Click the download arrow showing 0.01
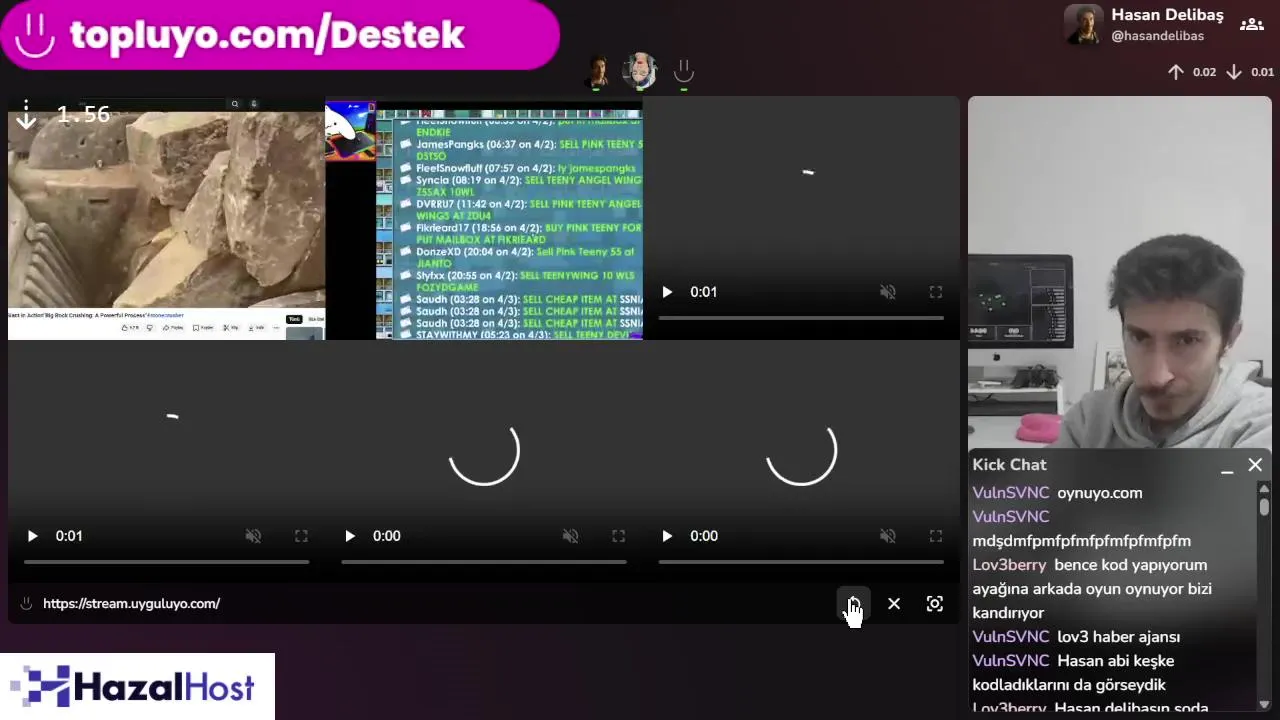This screenshot has width=1280, height=720. coord(1234,72)
